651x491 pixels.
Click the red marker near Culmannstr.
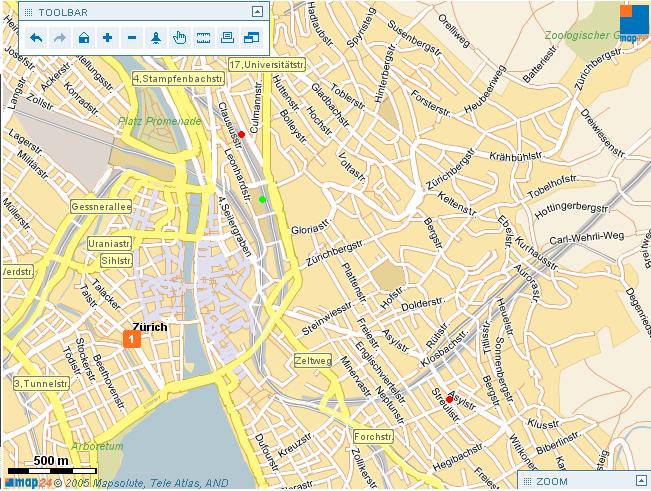pyautogui.click(x=241, y=134)
